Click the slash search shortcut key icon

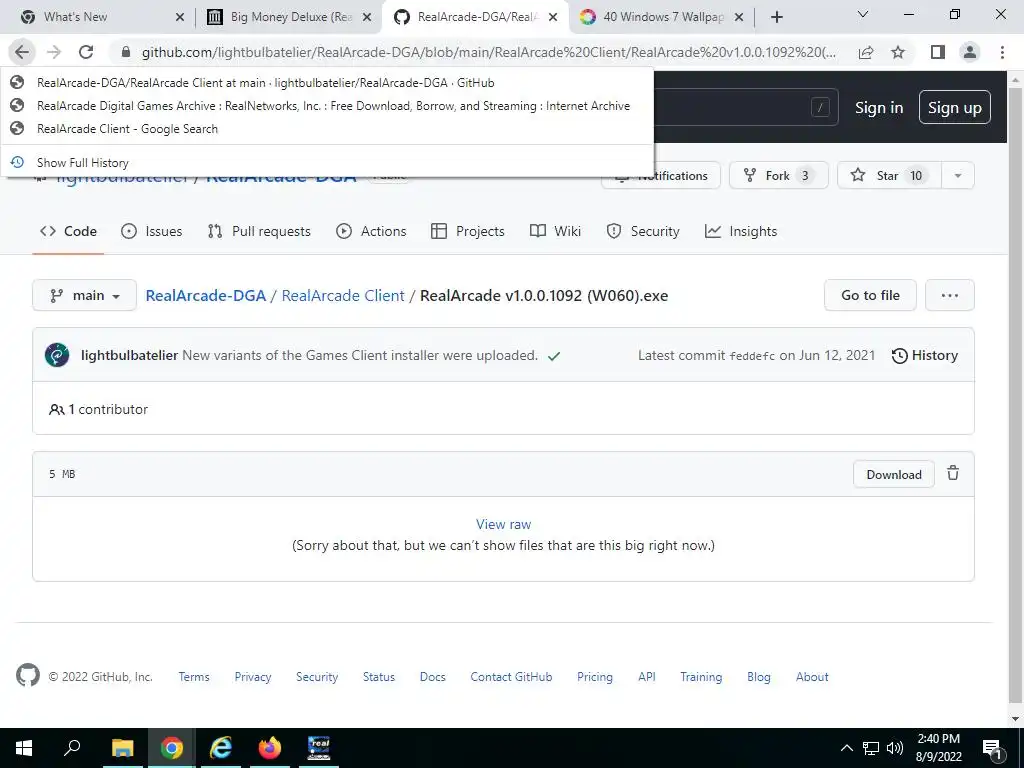(820, 107)
